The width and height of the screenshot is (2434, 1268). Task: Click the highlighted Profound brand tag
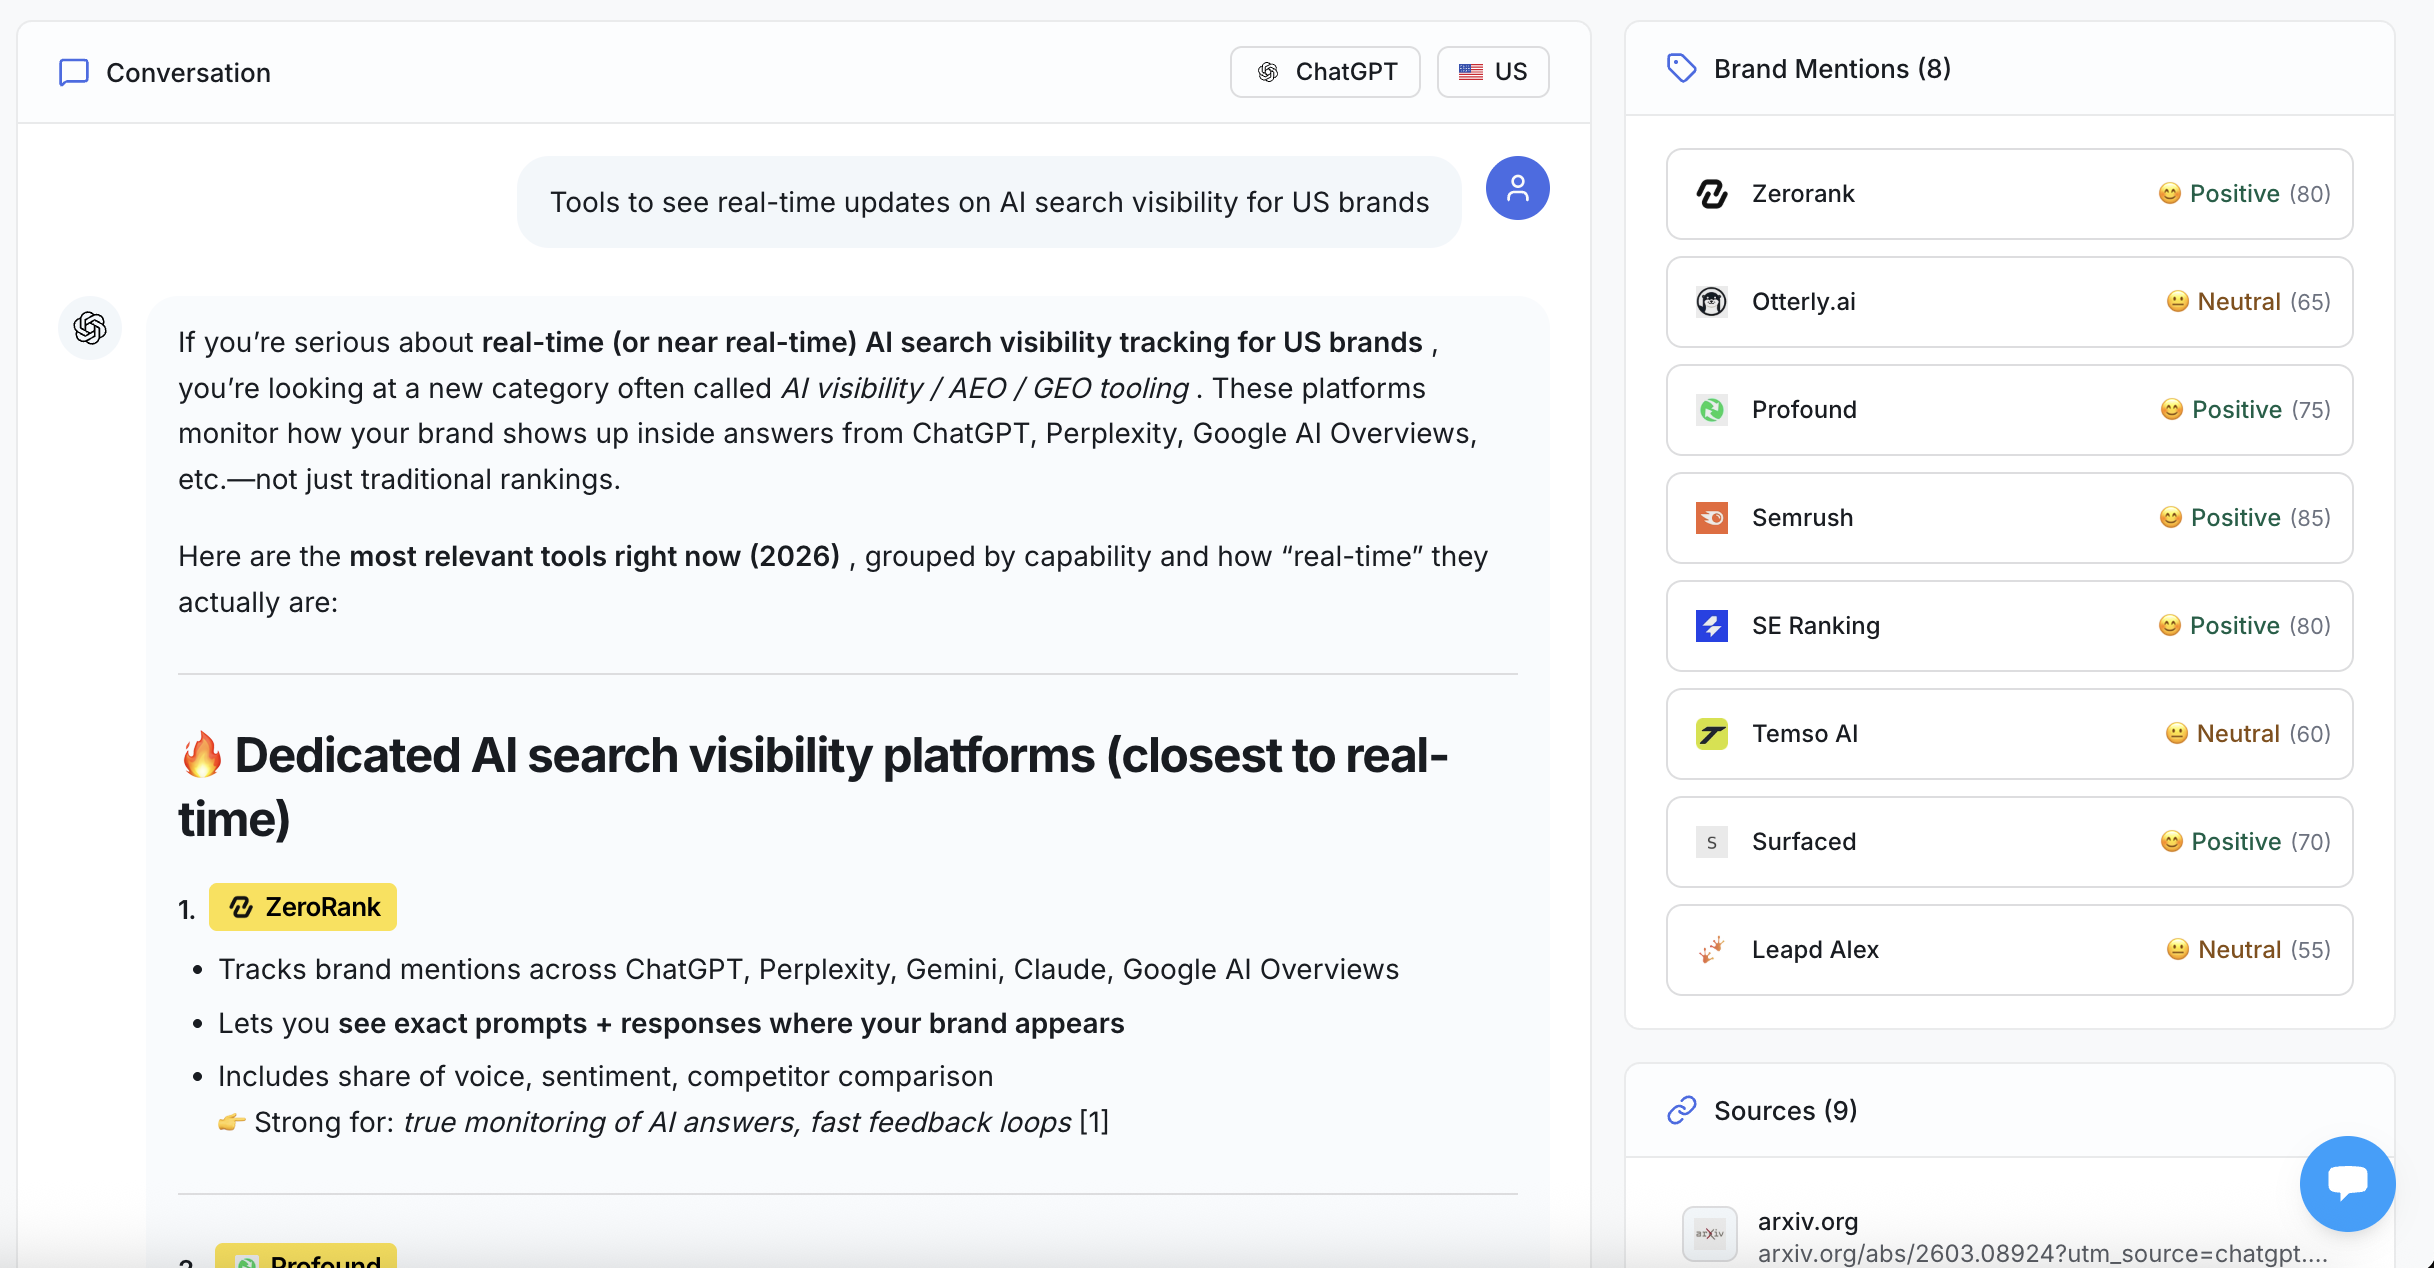point(306,1256)
